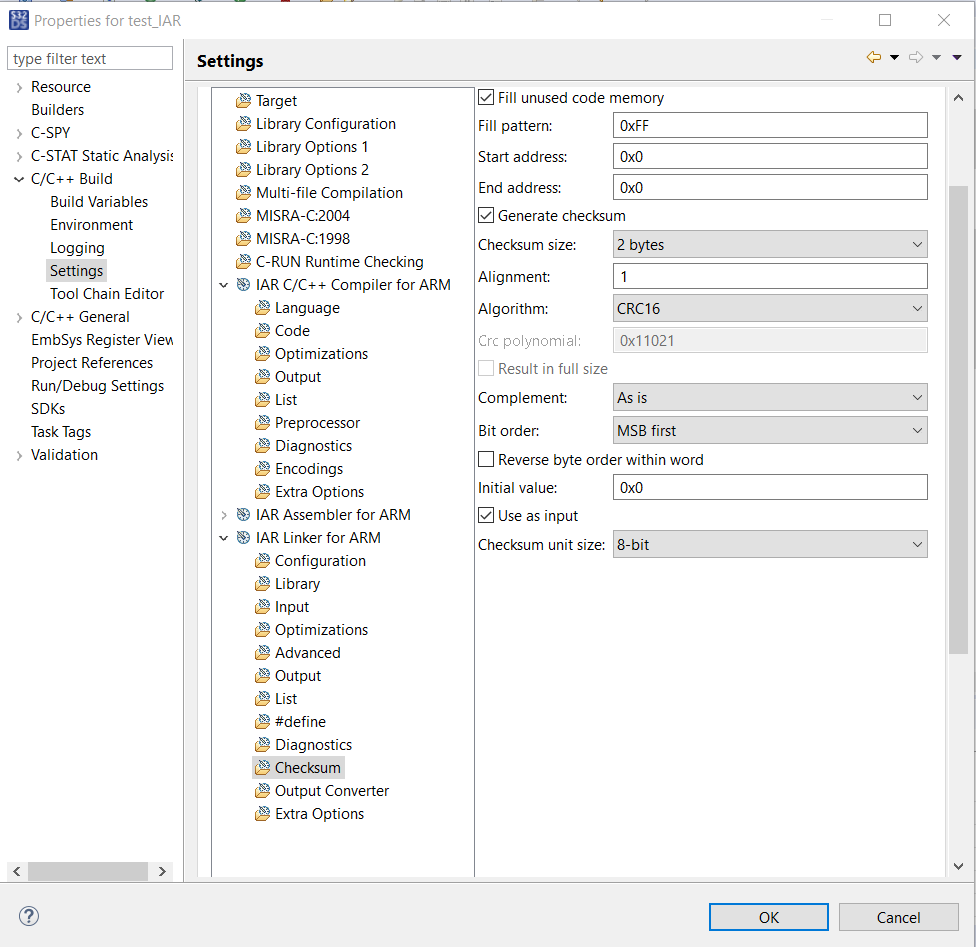This screenshot has height=947, width=976.
Task: Open the settings view menu arrow
Action: [x=957, y=57]
